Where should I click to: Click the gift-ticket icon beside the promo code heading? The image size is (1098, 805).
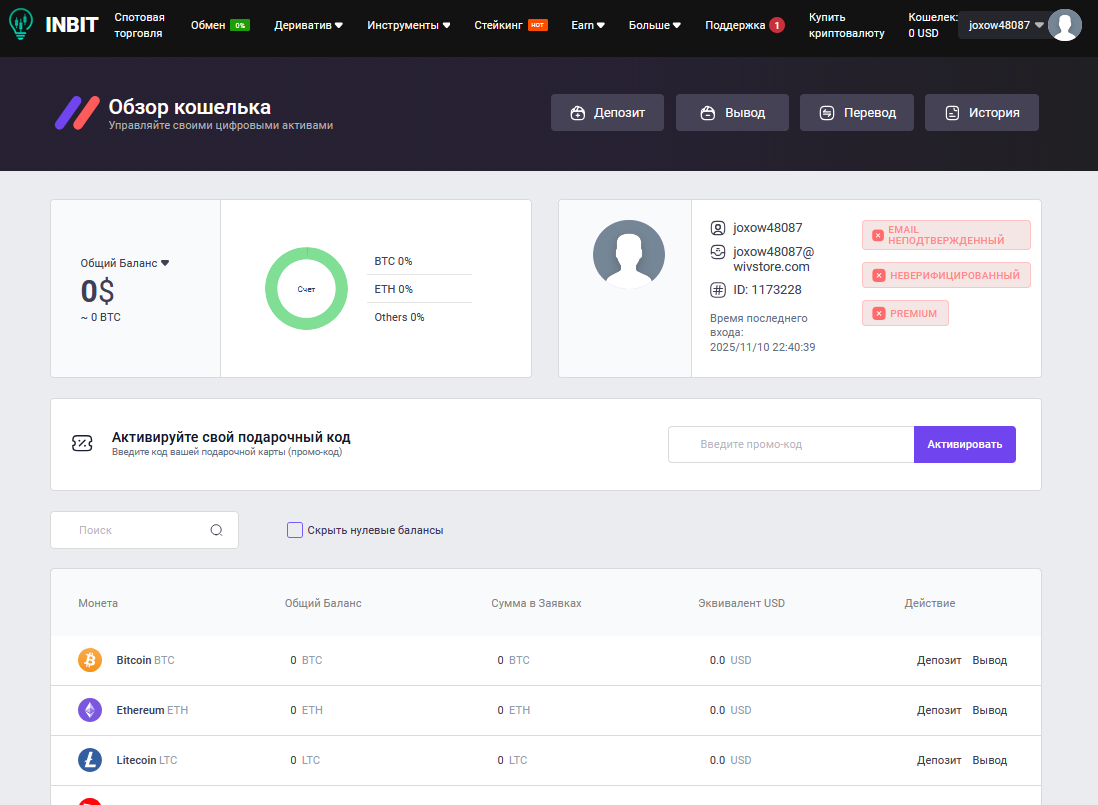click(x=83, y=443)
